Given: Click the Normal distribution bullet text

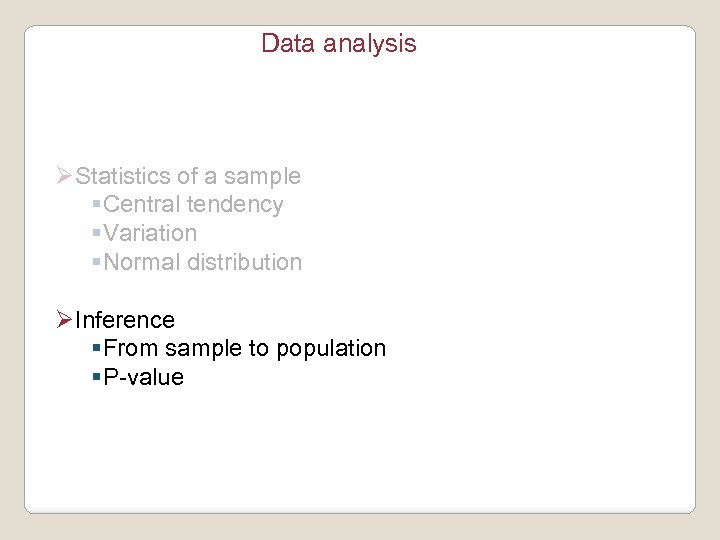Looking at the screenshot, I should pos(202,262).
